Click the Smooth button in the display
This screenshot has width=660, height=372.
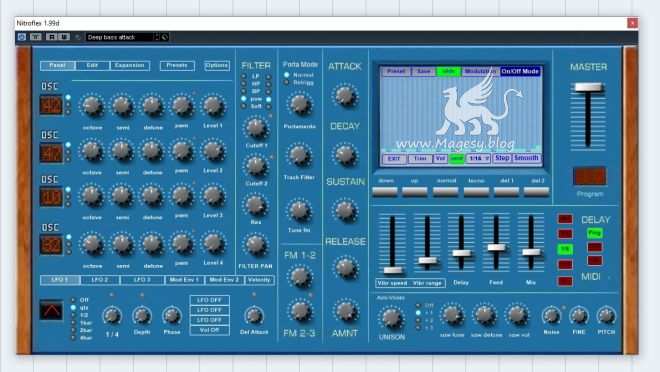pos(527,158)
